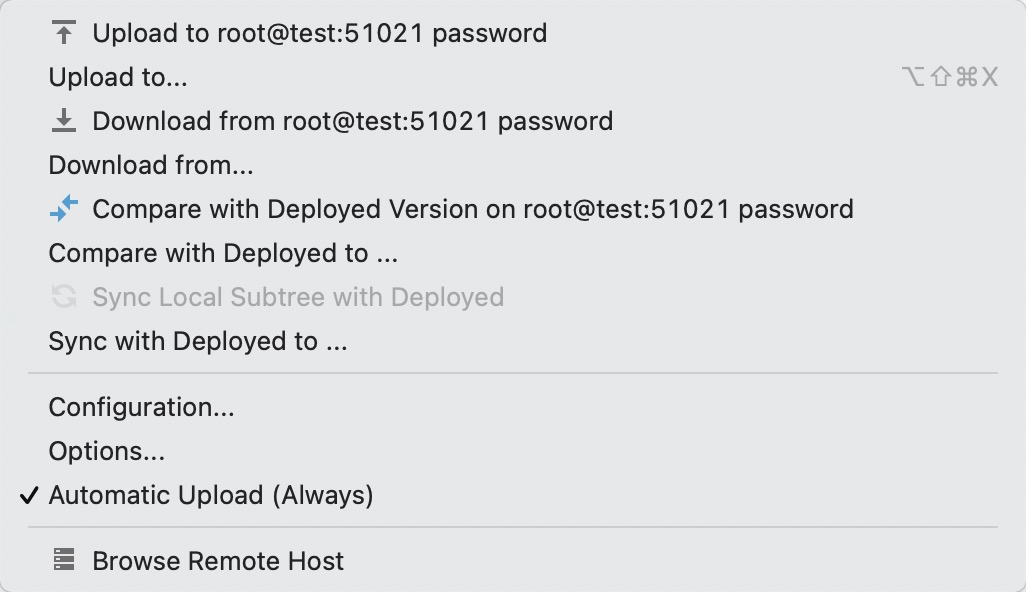Viewport: 1026px width, 592px height.
Task: Click the Upload to... keyboard shortcut hint
Action: [949, 77]
